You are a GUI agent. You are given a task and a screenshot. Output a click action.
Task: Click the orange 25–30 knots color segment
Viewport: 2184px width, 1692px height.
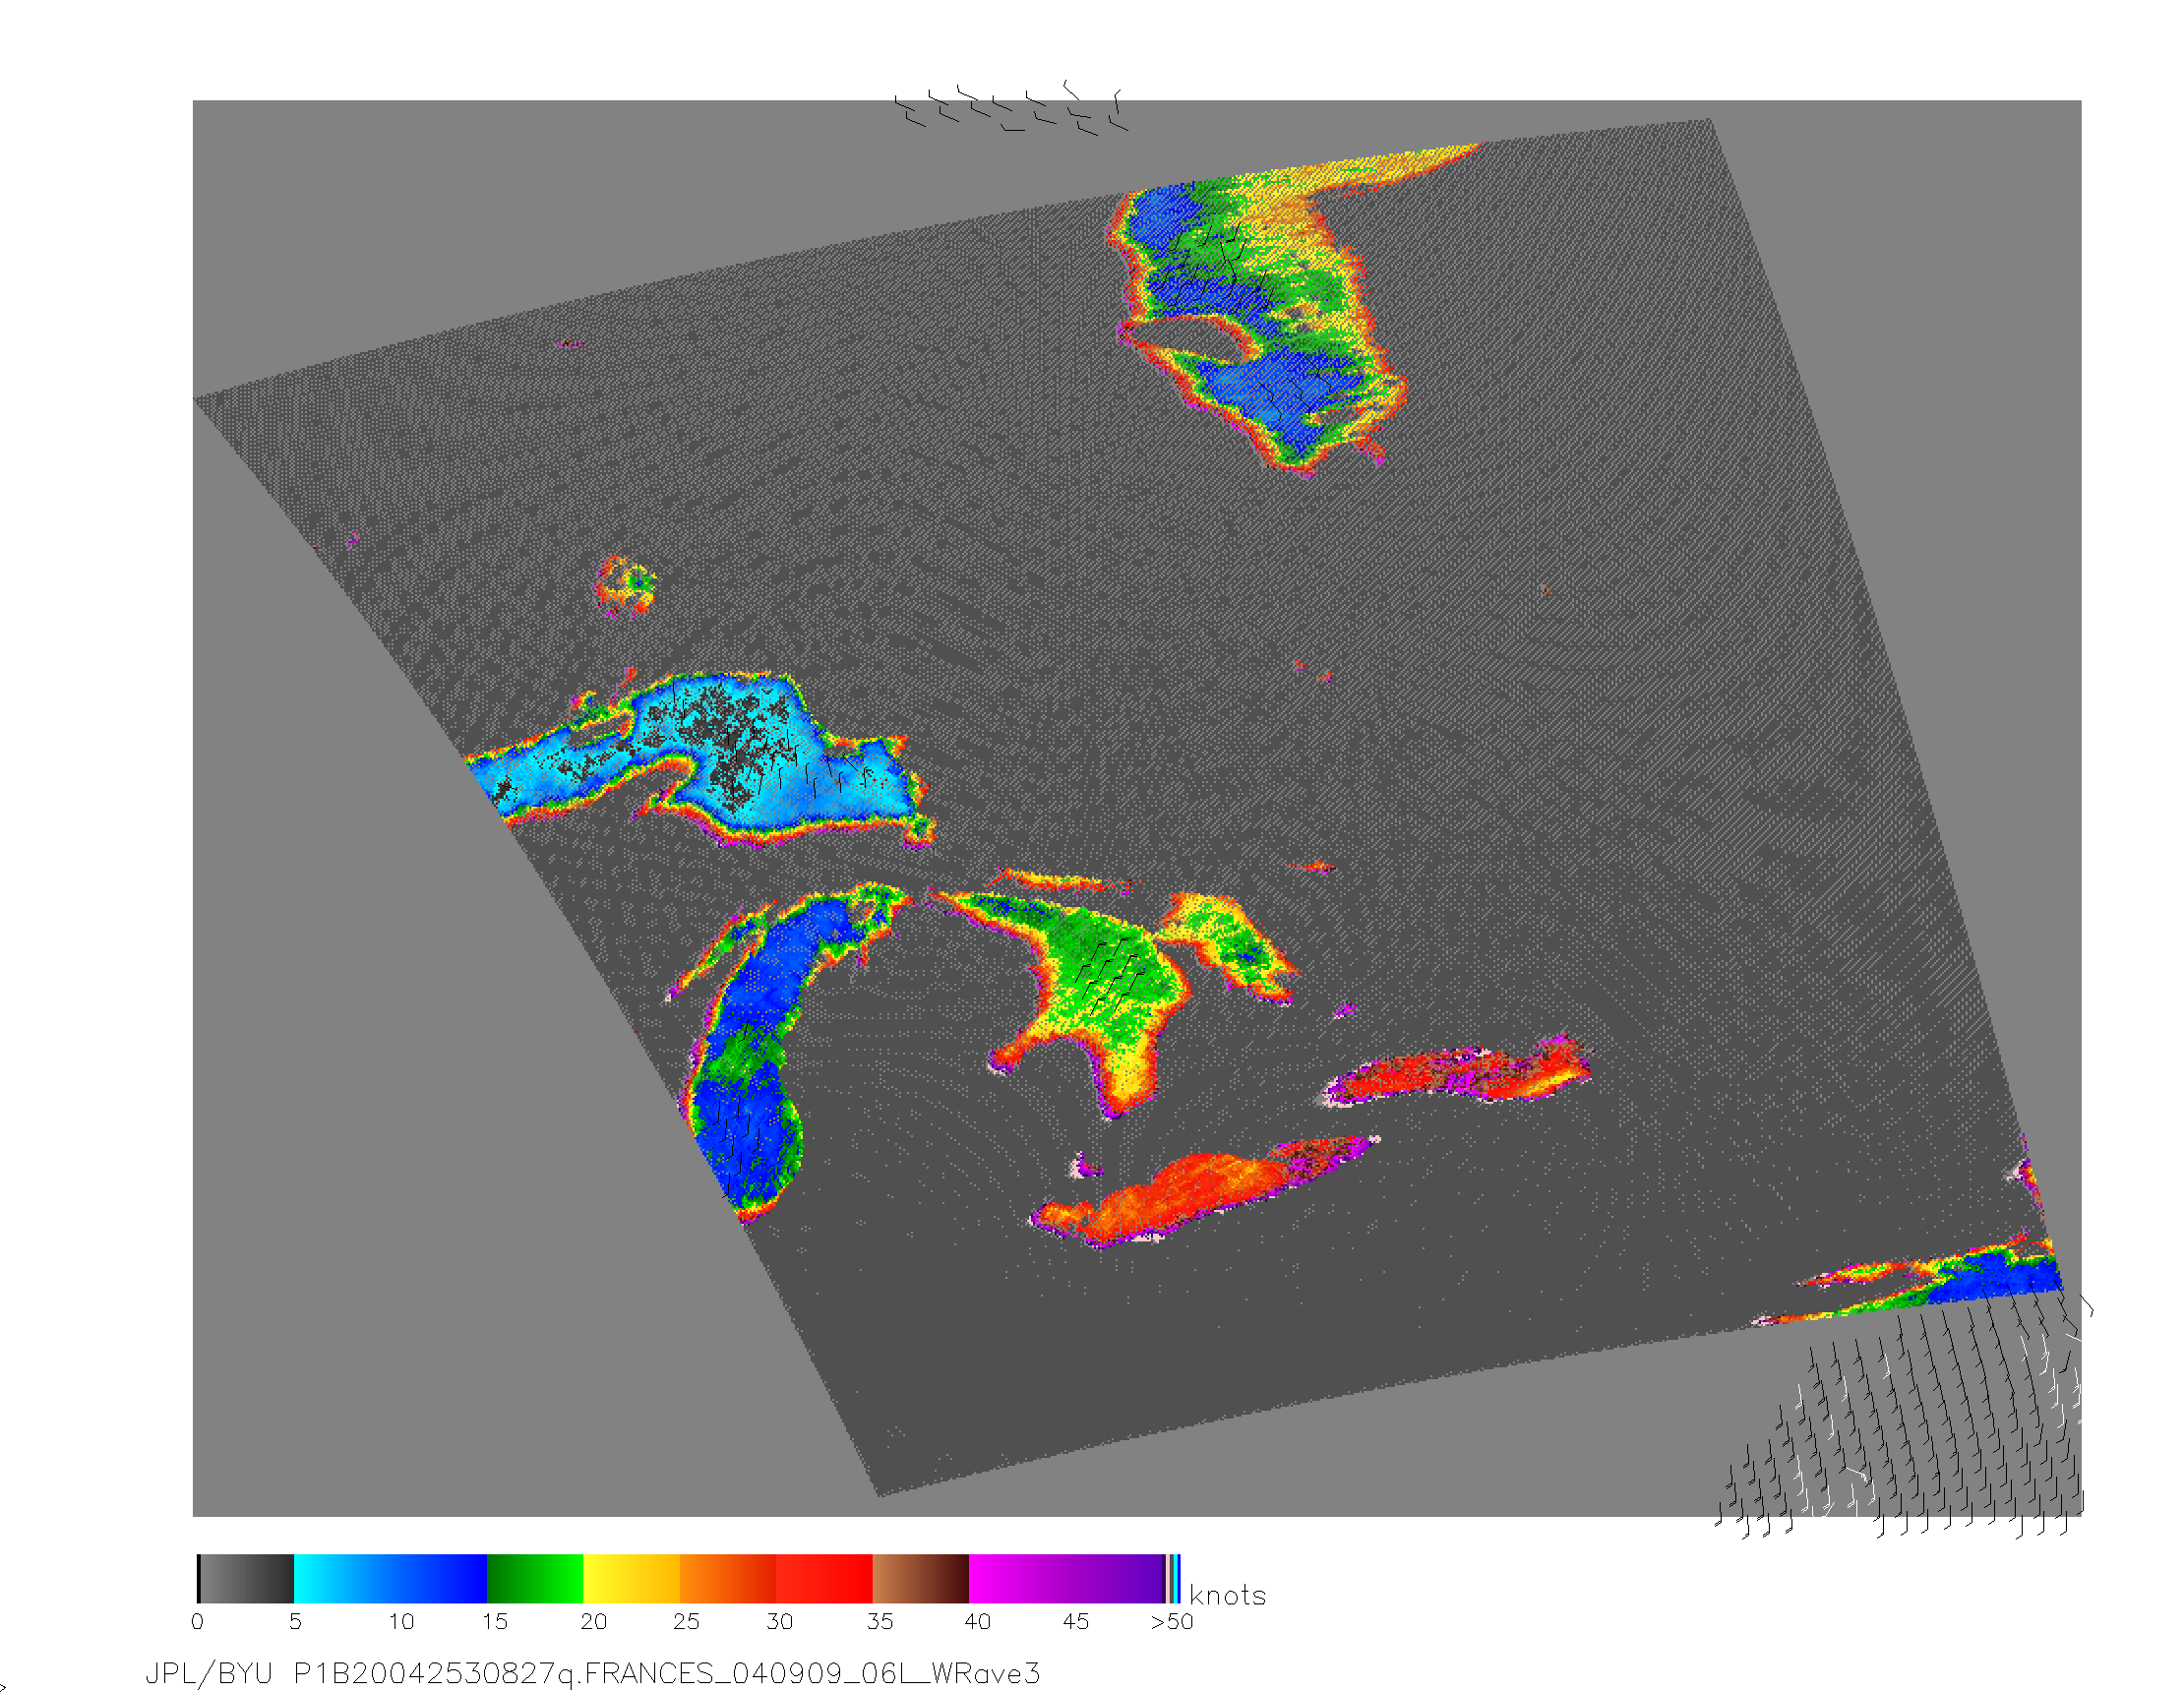click(728, 1579)
